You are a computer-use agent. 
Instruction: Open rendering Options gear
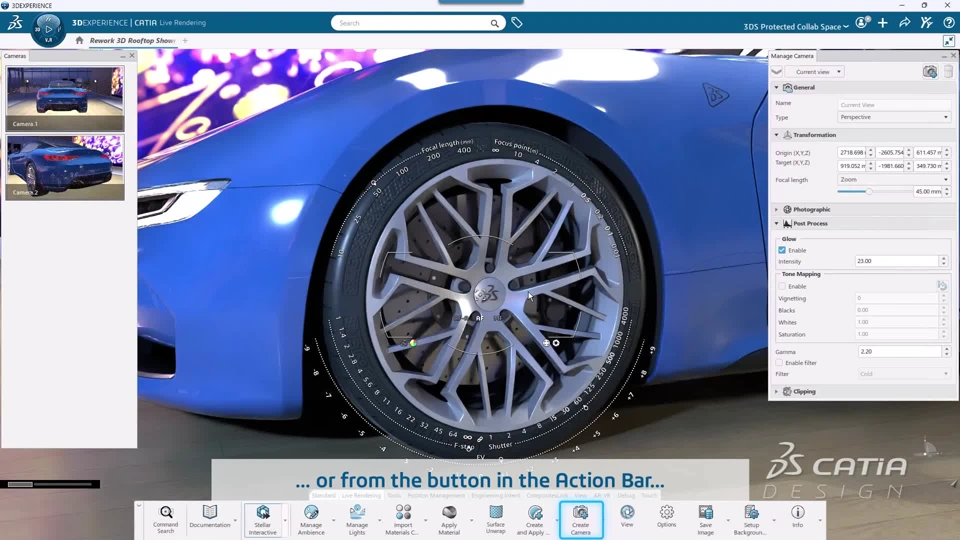click(666, 516)
